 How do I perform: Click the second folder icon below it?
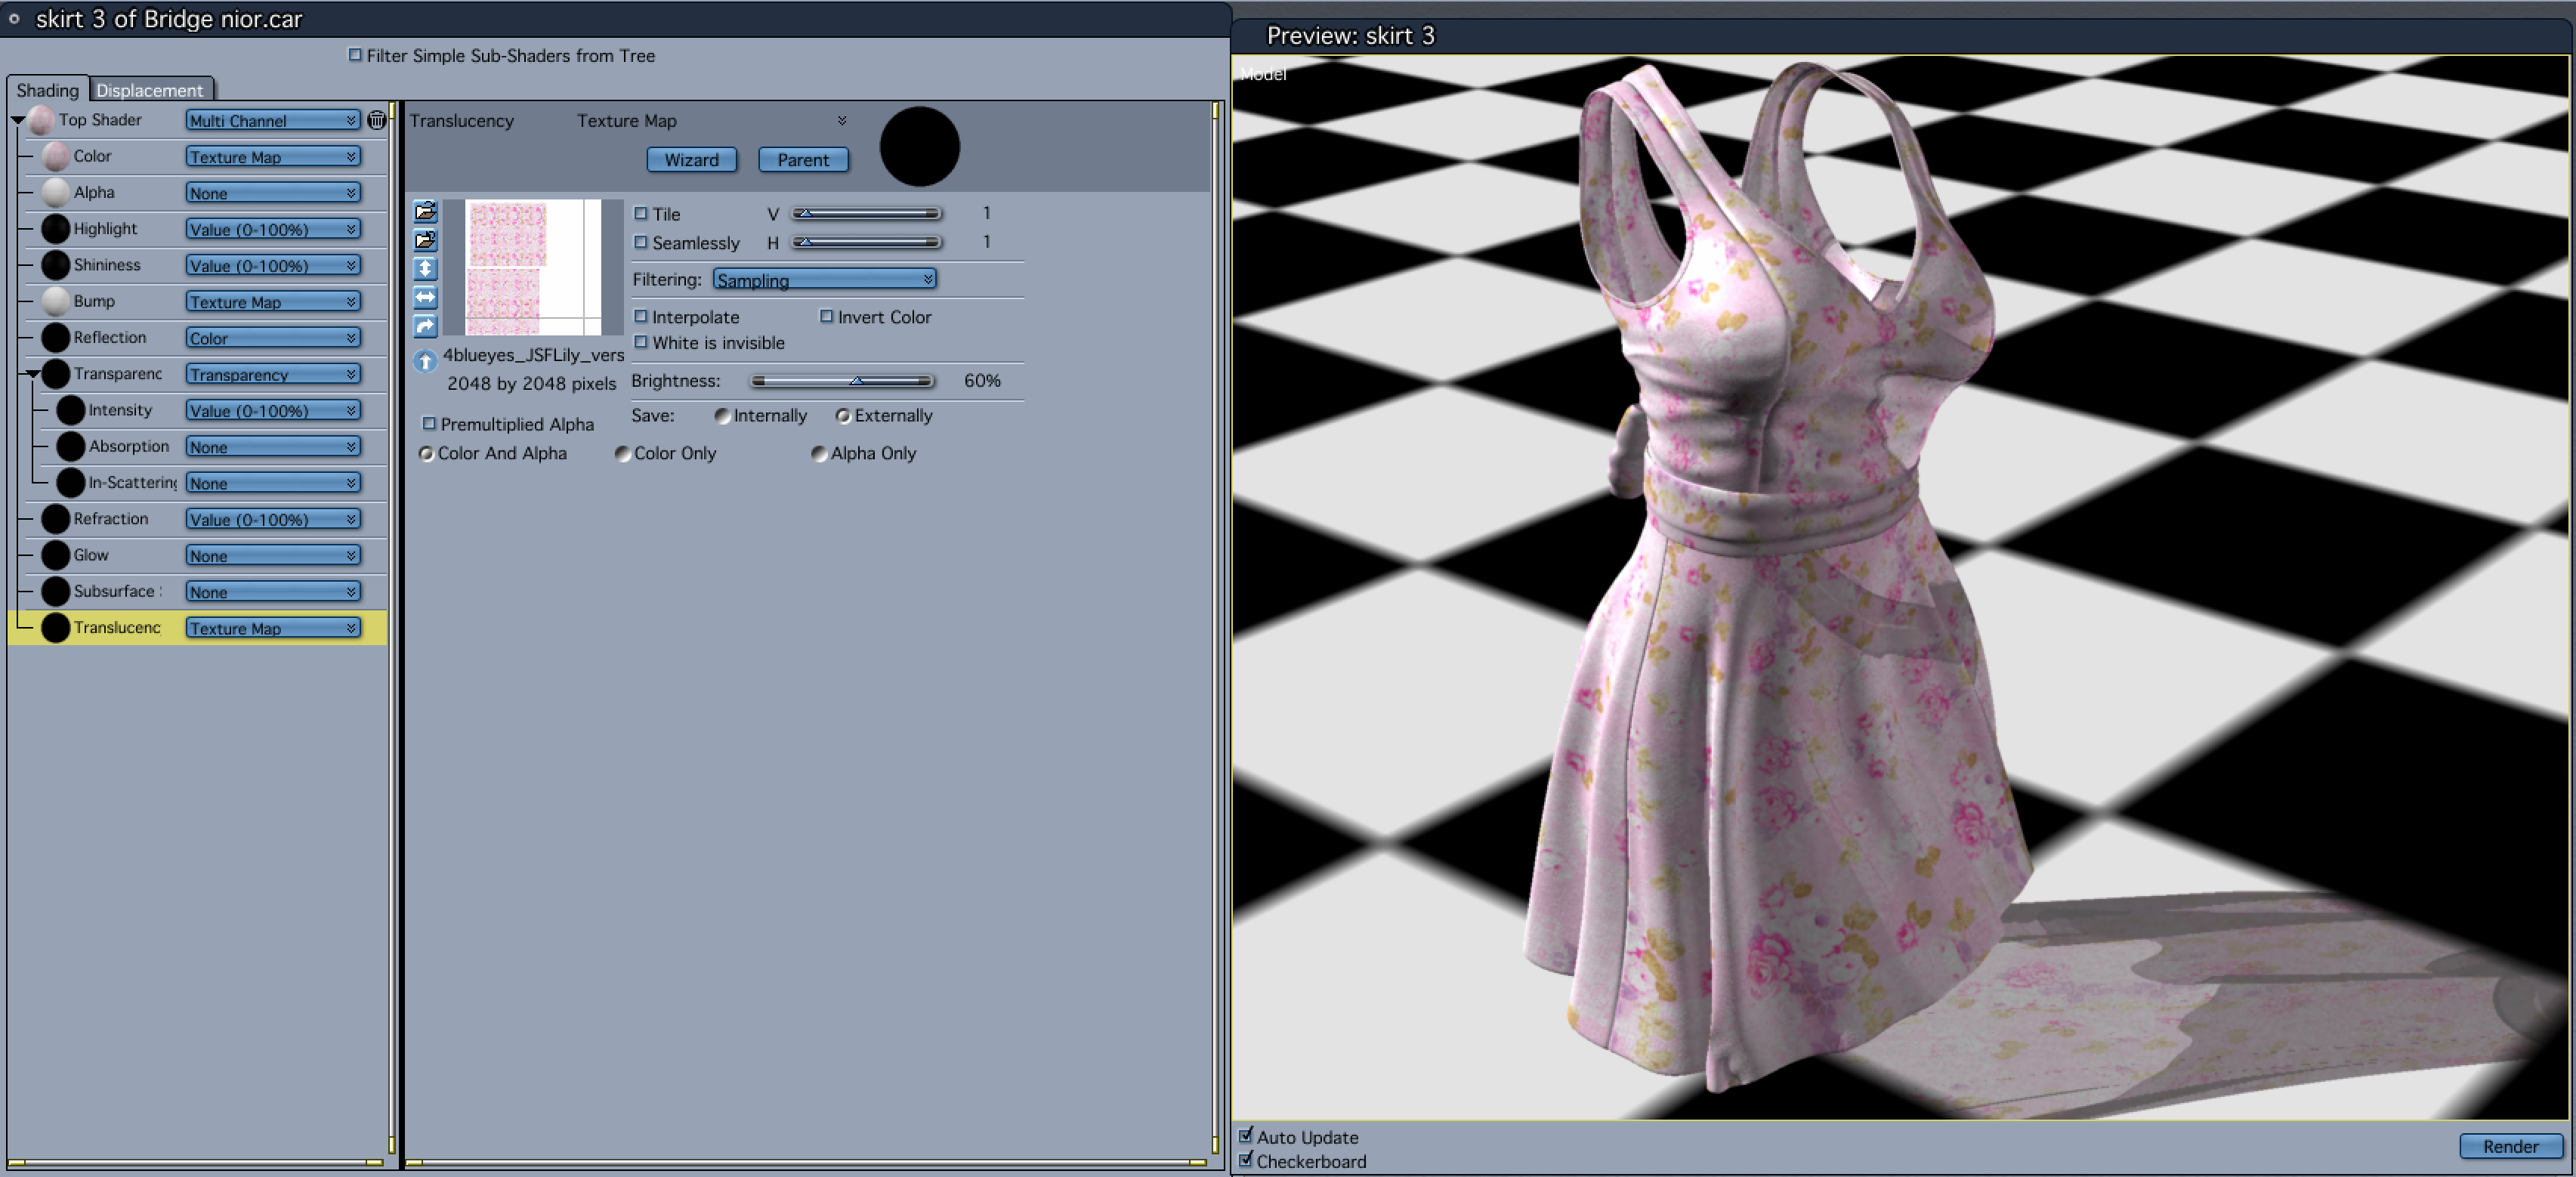coord(425,240)
